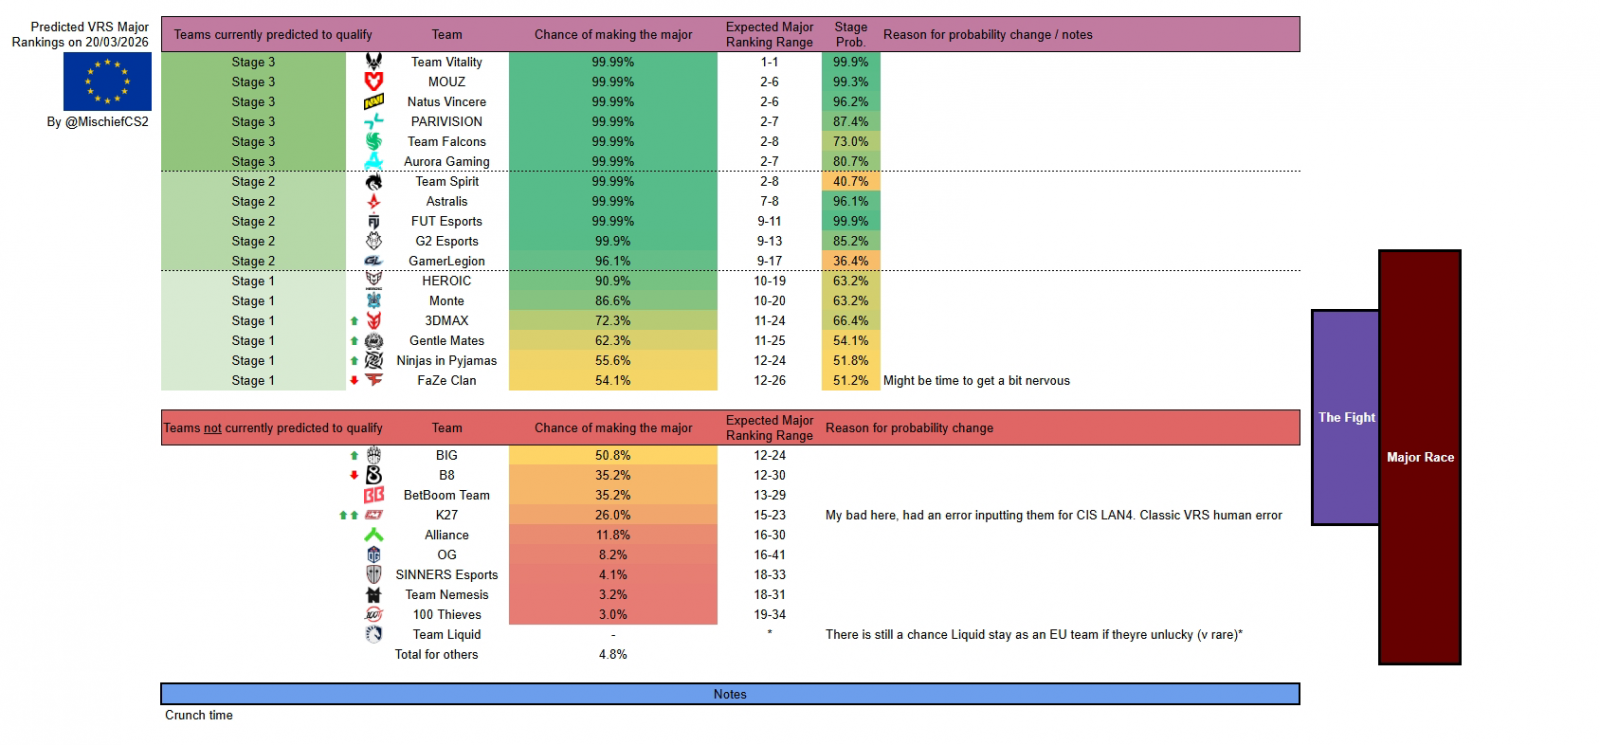
Task: Click the BetBoom Team logo icon
Action: tap(373, 495)
